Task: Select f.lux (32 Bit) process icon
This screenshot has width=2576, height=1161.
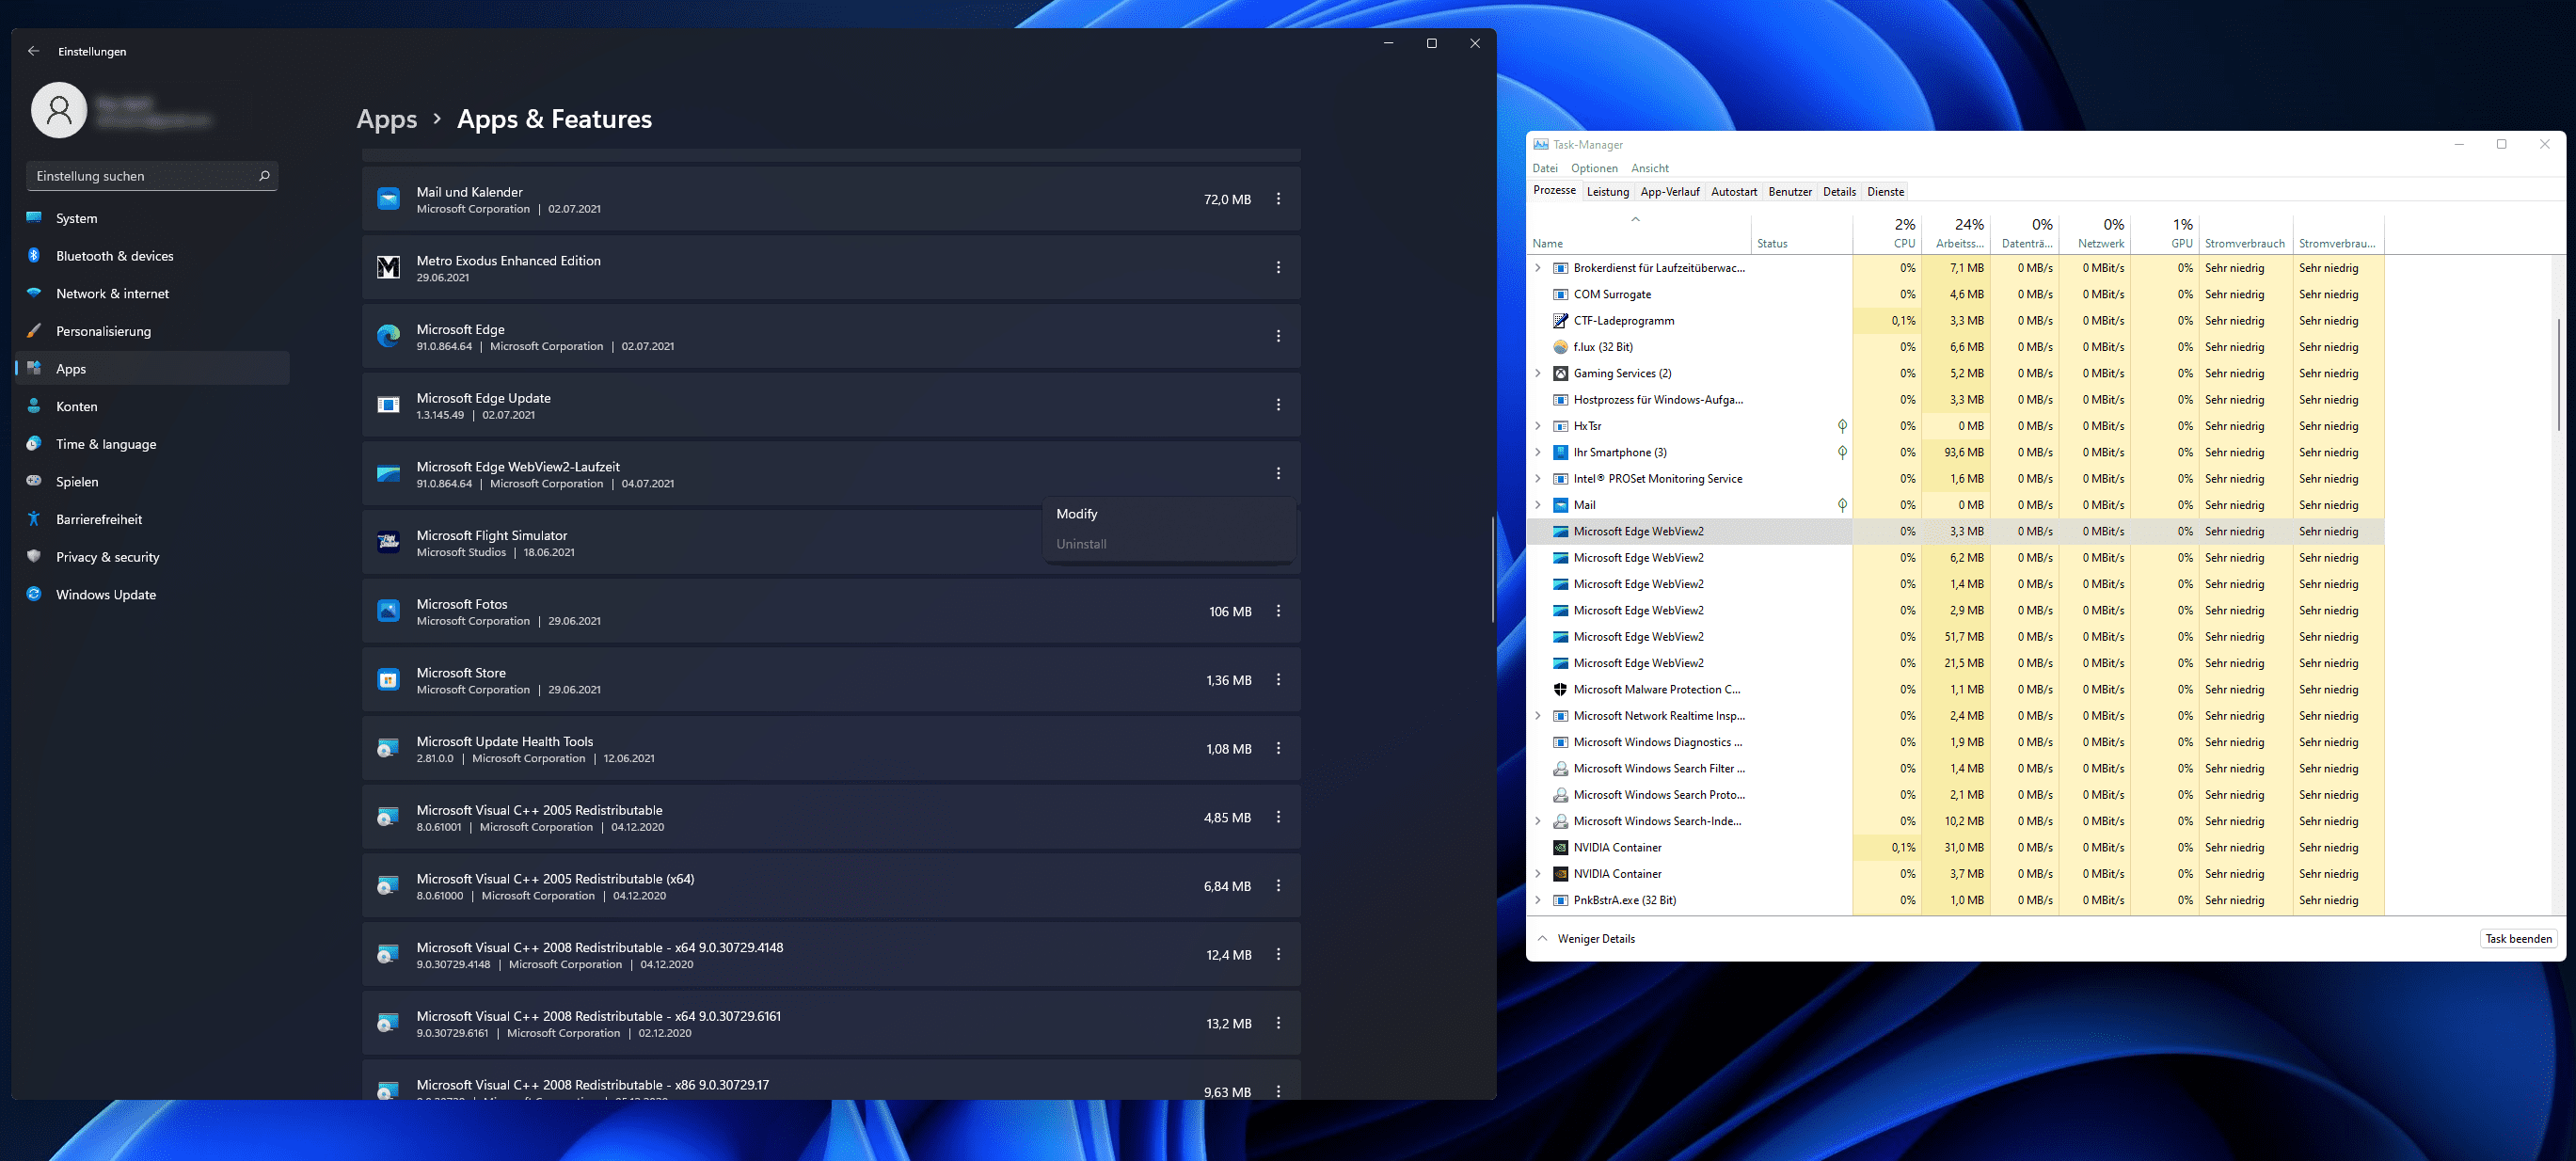Action: [1560, 347]
